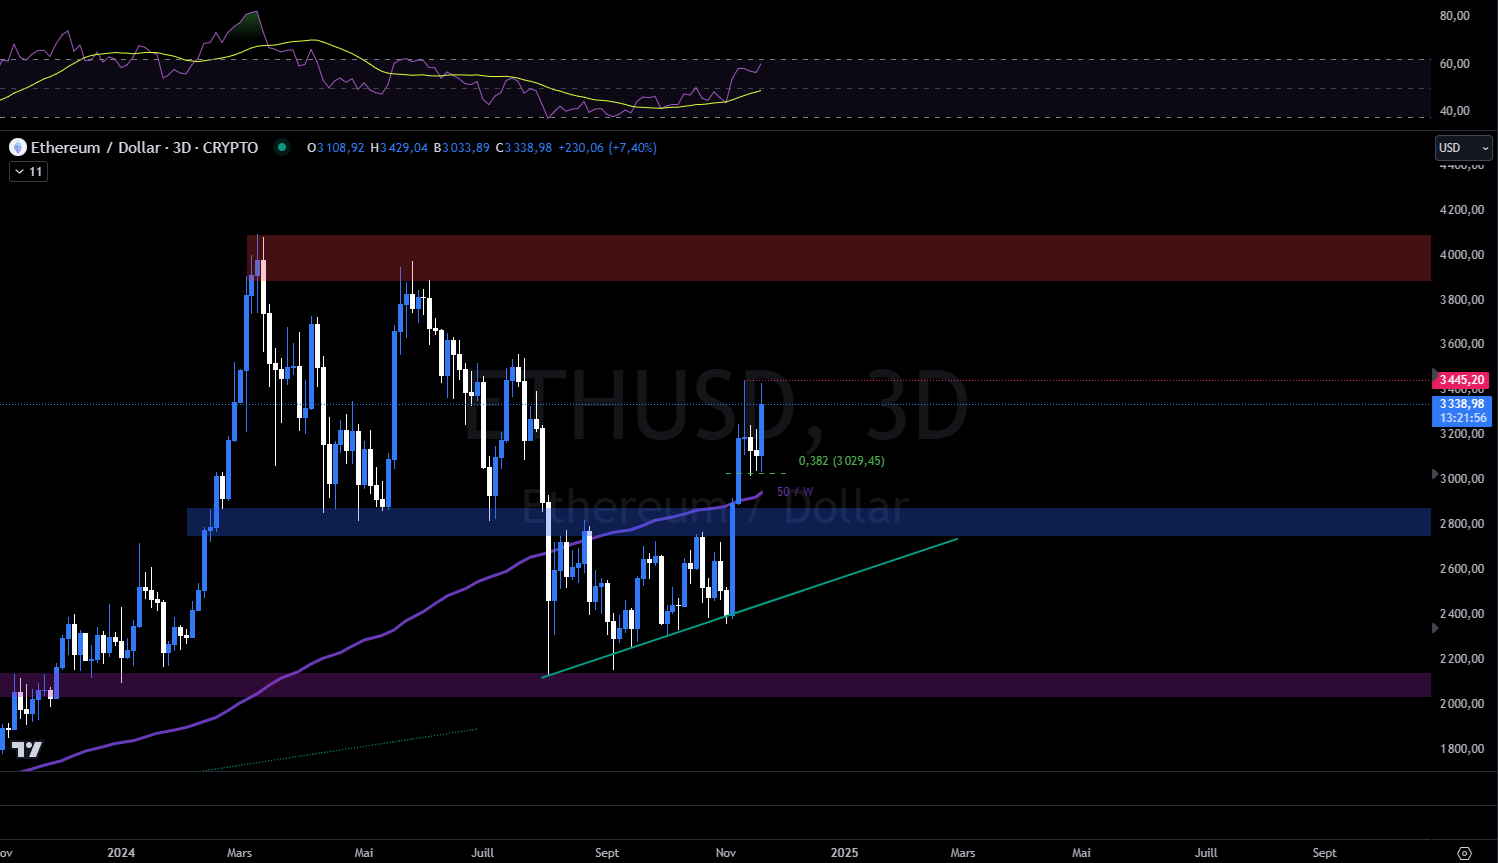Expand the 11 hidden indicators list

[x=30, y=171]
